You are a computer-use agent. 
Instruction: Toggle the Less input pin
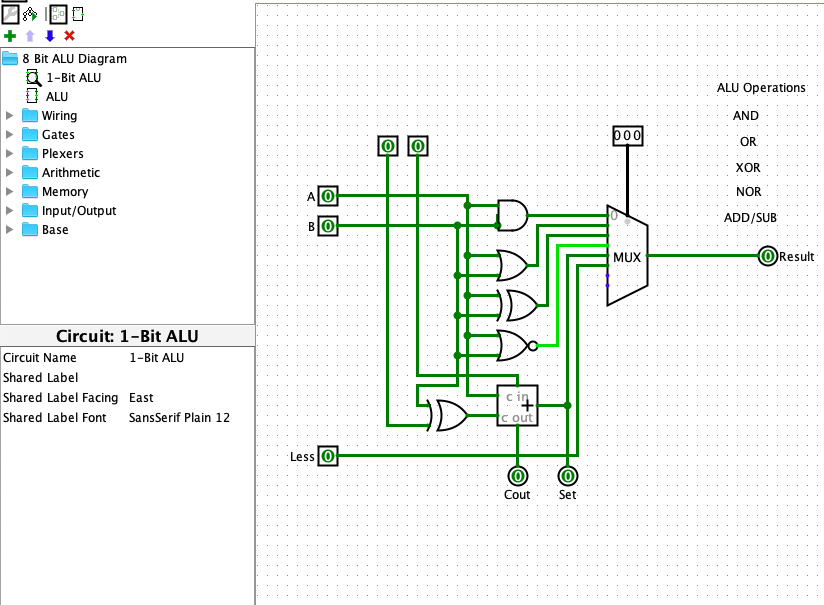[x=328, y=456]
